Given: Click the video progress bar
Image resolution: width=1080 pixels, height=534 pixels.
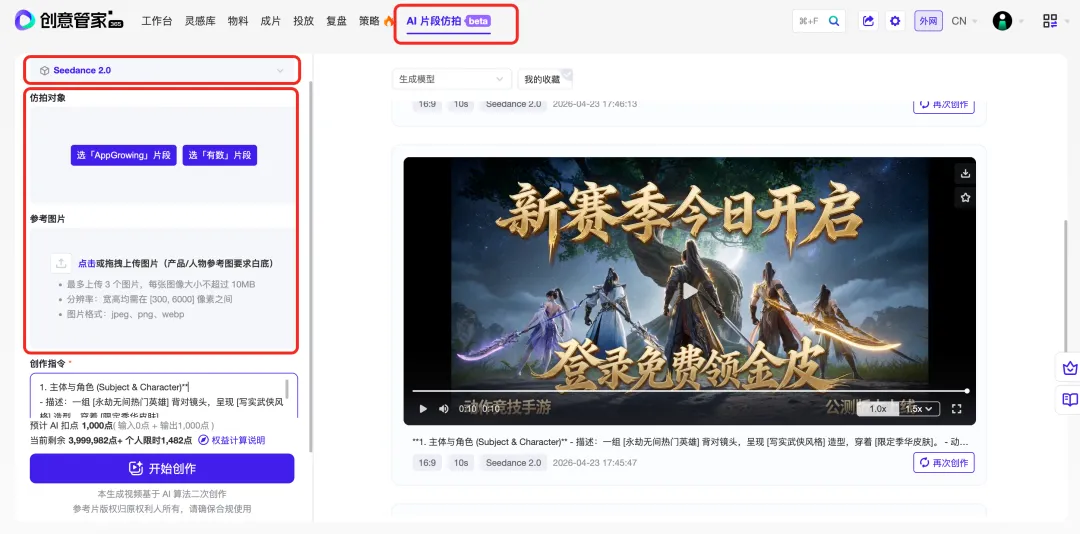Looking at the screenshot, I should click(690, 391).
